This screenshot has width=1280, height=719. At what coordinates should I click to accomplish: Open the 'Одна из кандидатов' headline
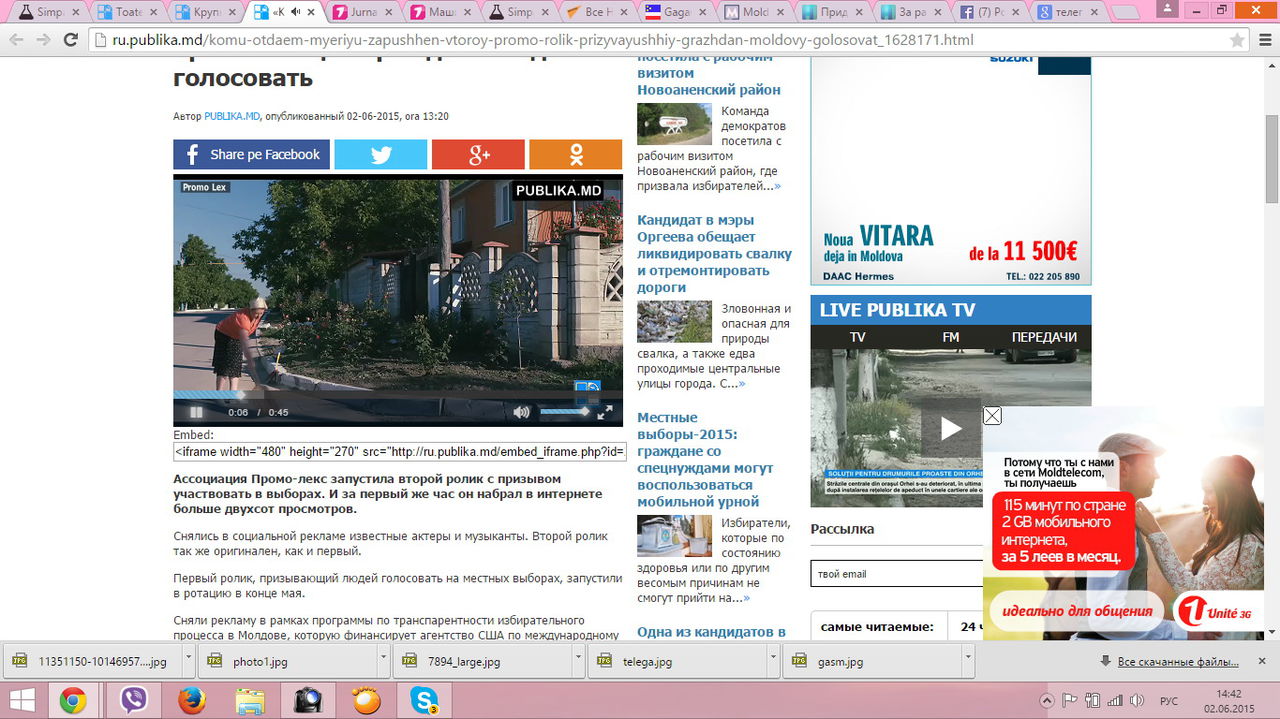point(711,632)
